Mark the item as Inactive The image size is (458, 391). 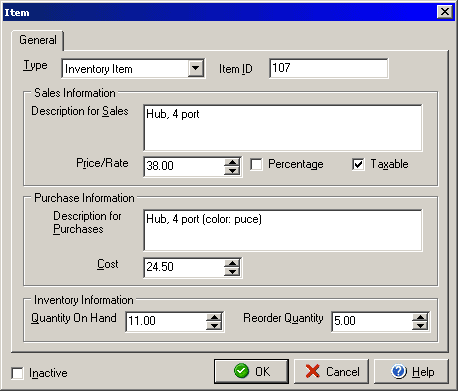(17, 373)
